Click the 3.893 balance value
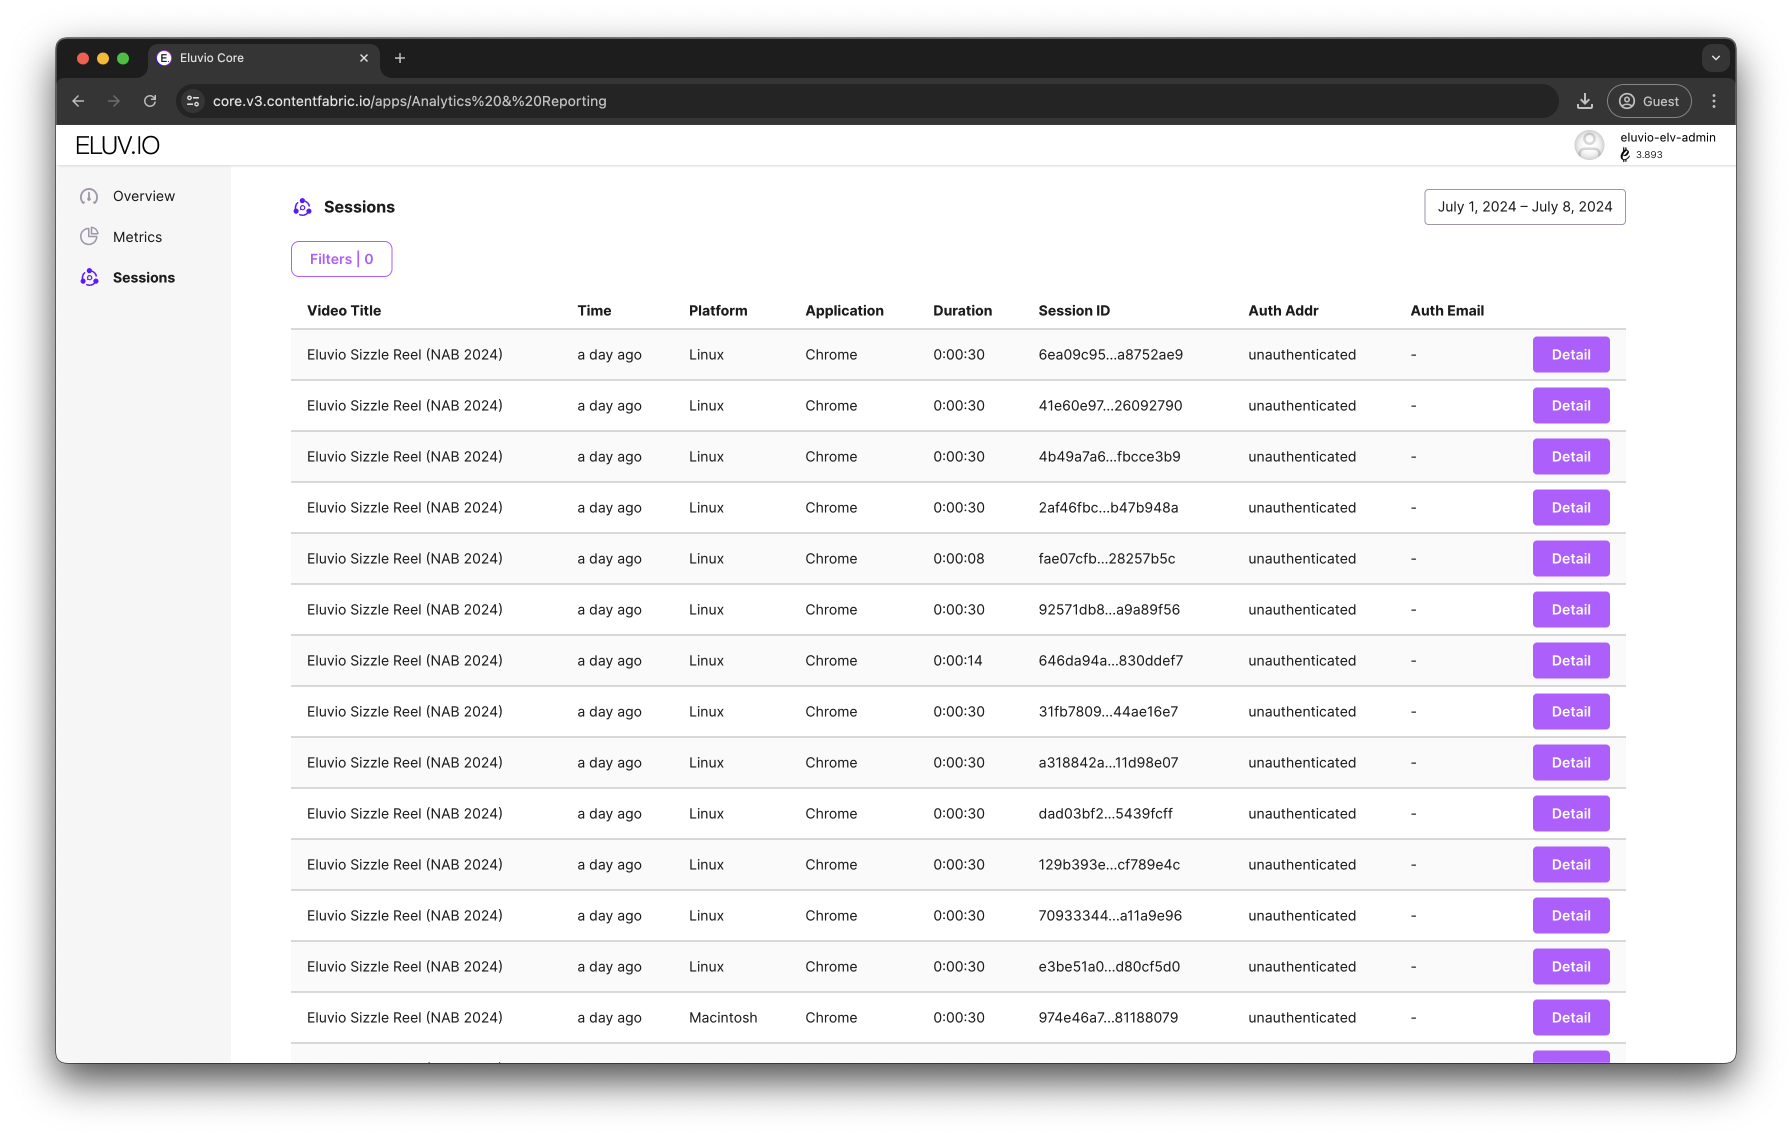 [1649, 155]
